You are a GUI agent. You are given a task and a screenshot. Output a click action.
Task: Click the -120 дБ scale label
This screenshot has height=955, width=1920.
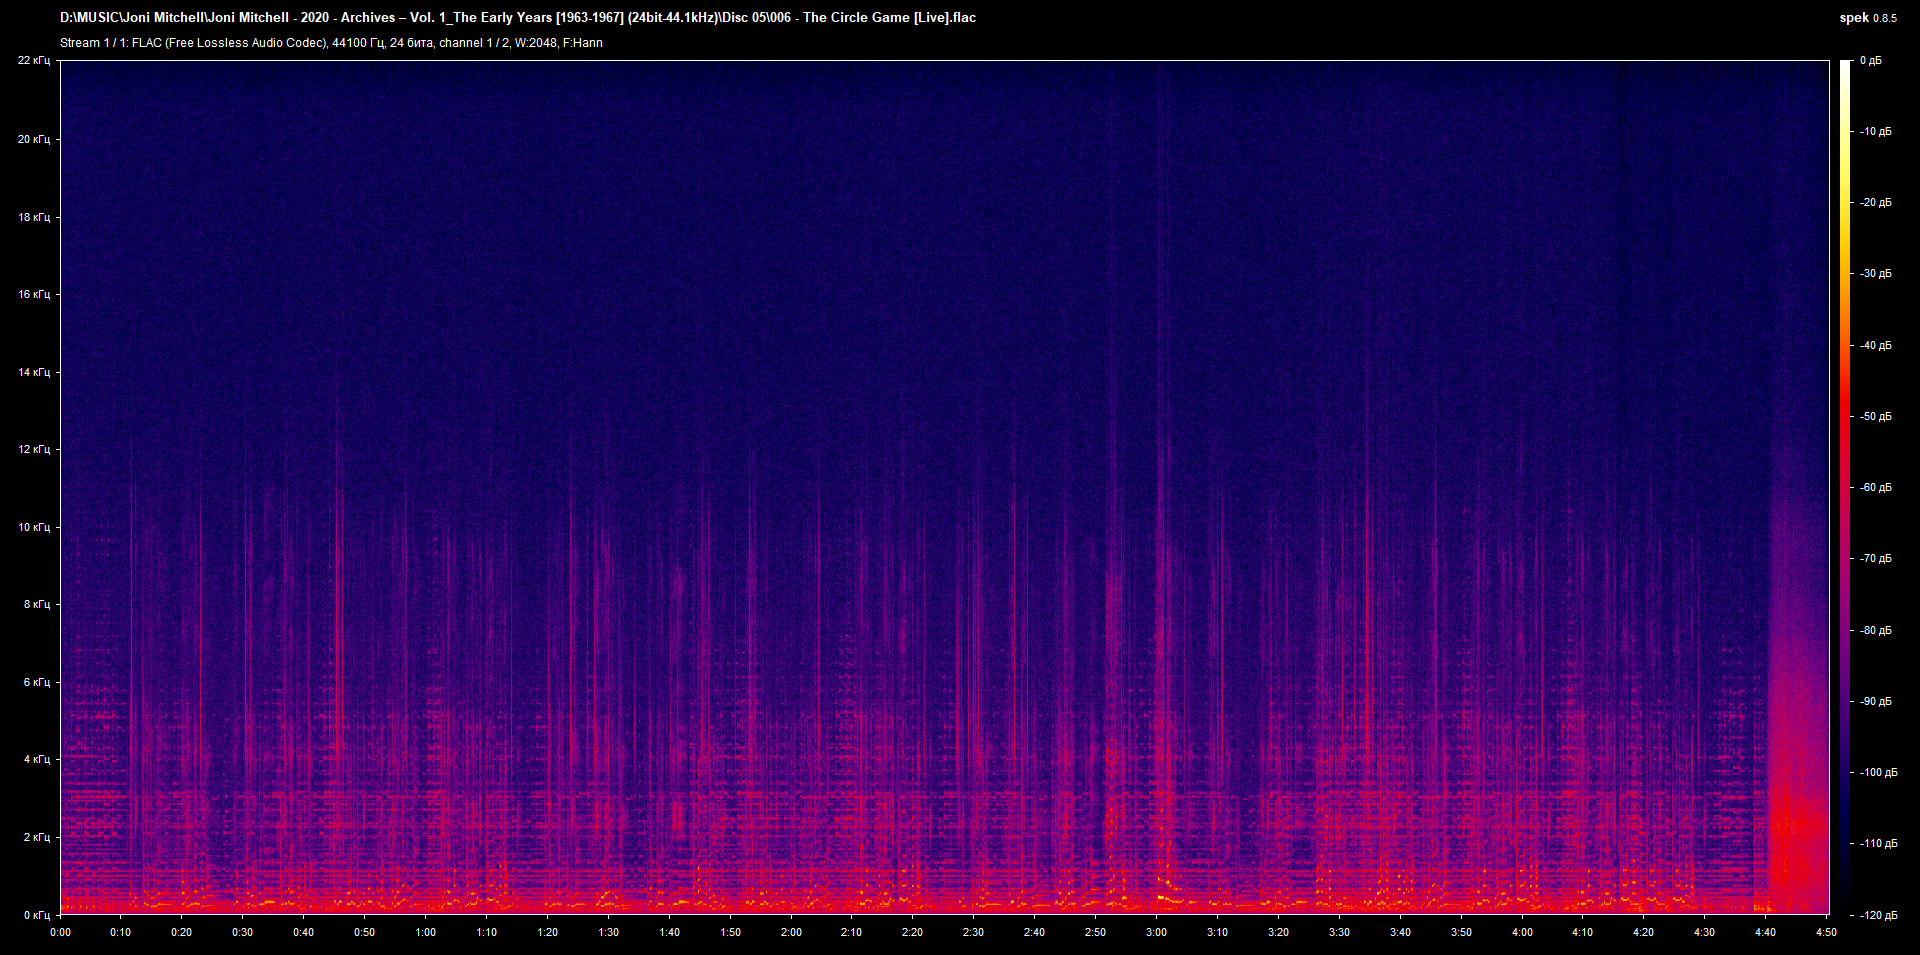1877,915
